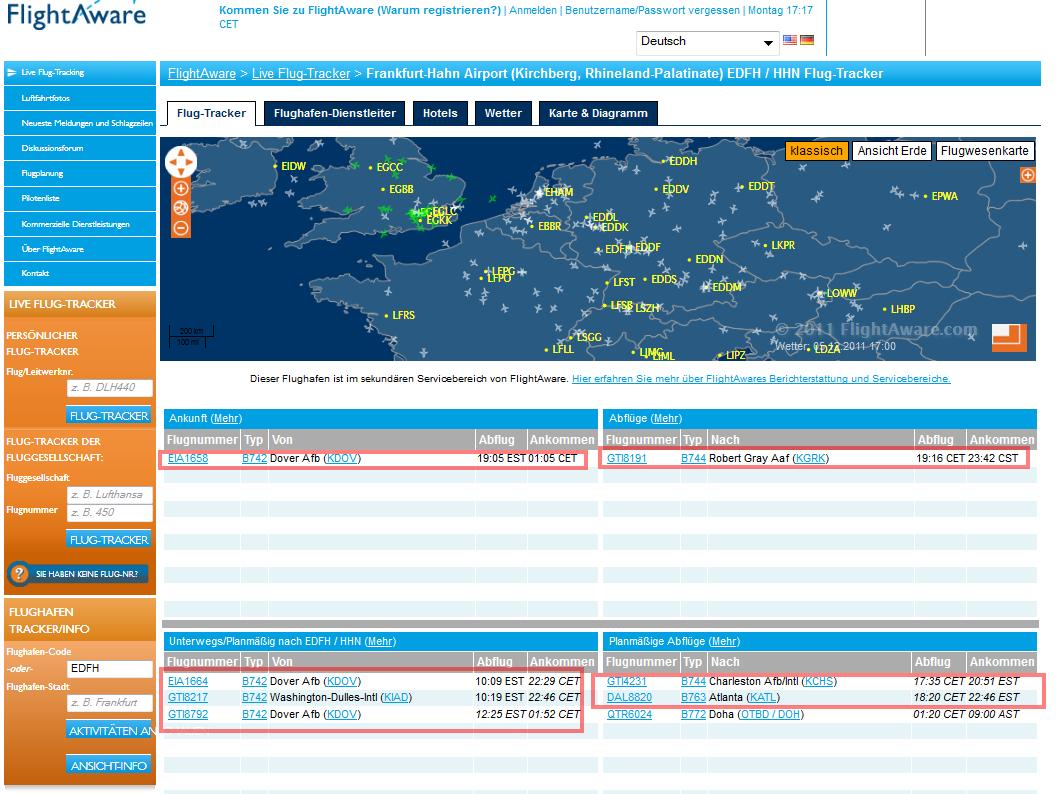Switch map to 'Ansicht Erde' view
The width and height of the screenshot is (1060, 794).
point(892,151)
